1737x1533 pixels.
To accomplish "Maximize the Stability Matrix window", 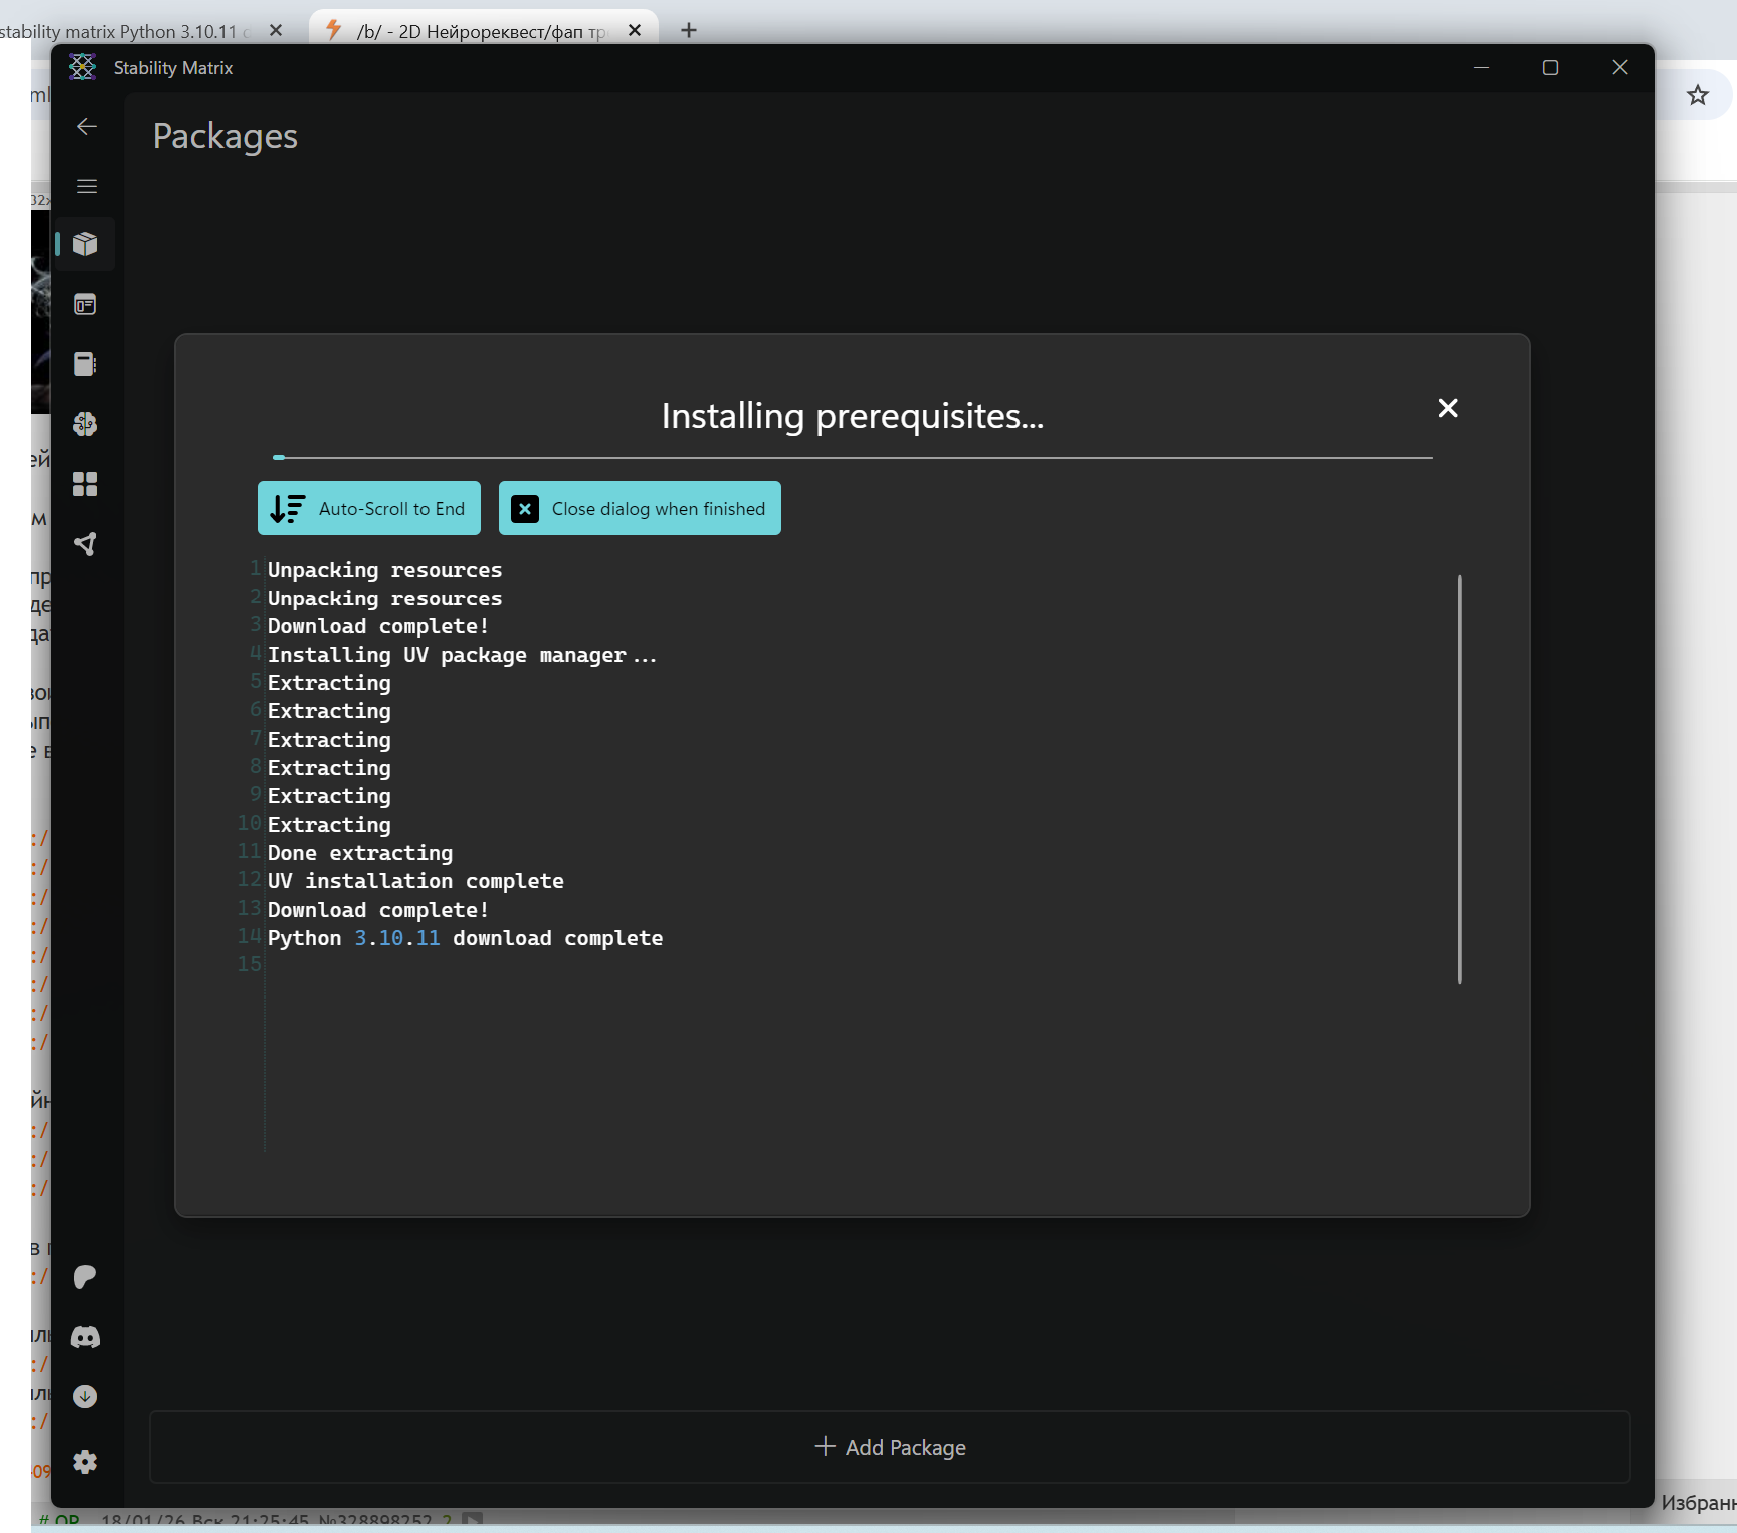I will coord(1551,67).
